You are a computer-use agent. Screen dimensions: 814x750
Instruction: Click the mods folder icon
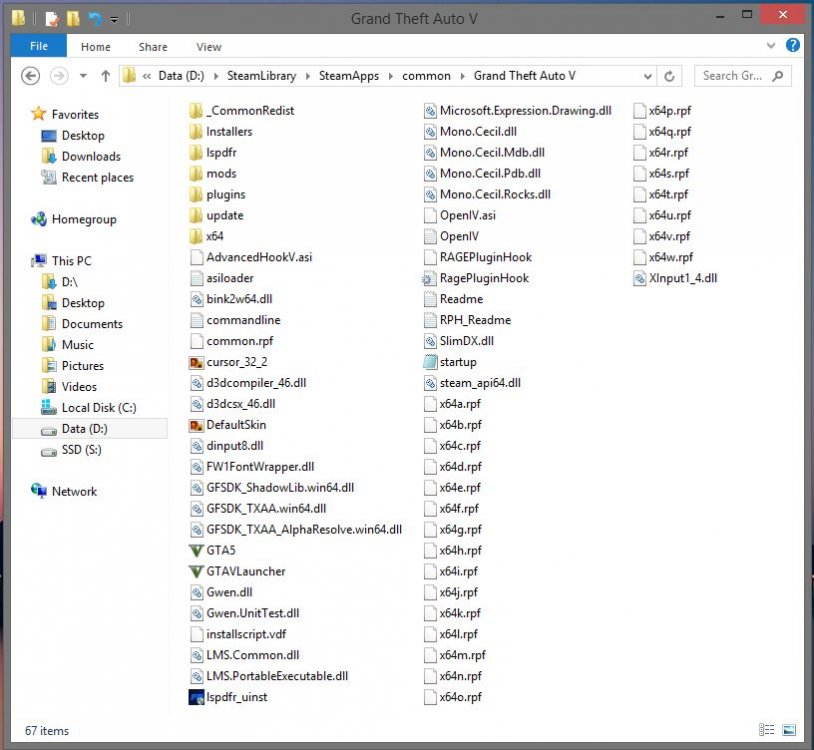pos(196,174)
